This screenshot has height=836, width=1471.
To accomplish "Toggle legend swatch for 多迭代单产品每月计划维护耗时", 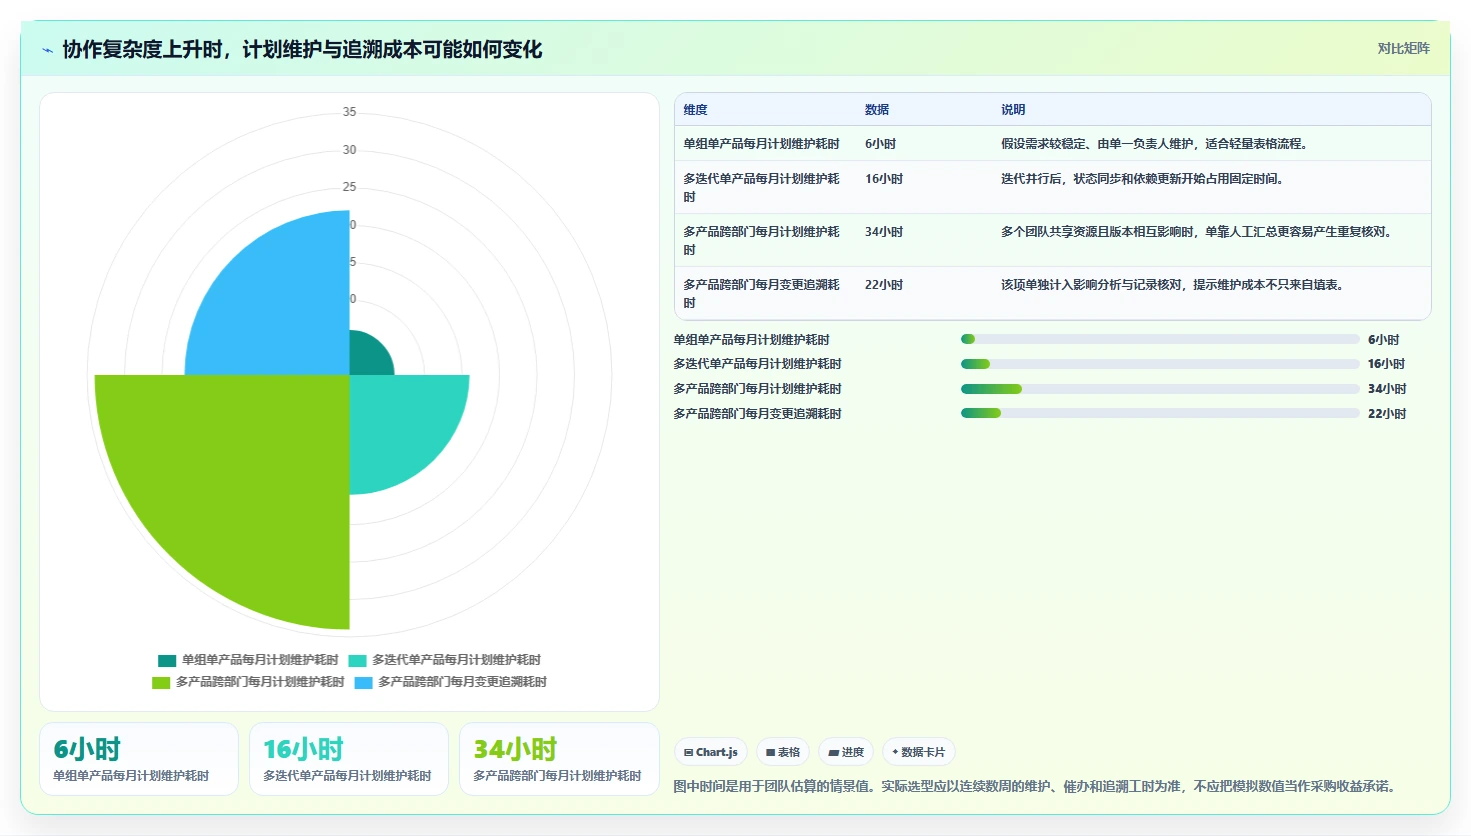I will coord(357,660).
